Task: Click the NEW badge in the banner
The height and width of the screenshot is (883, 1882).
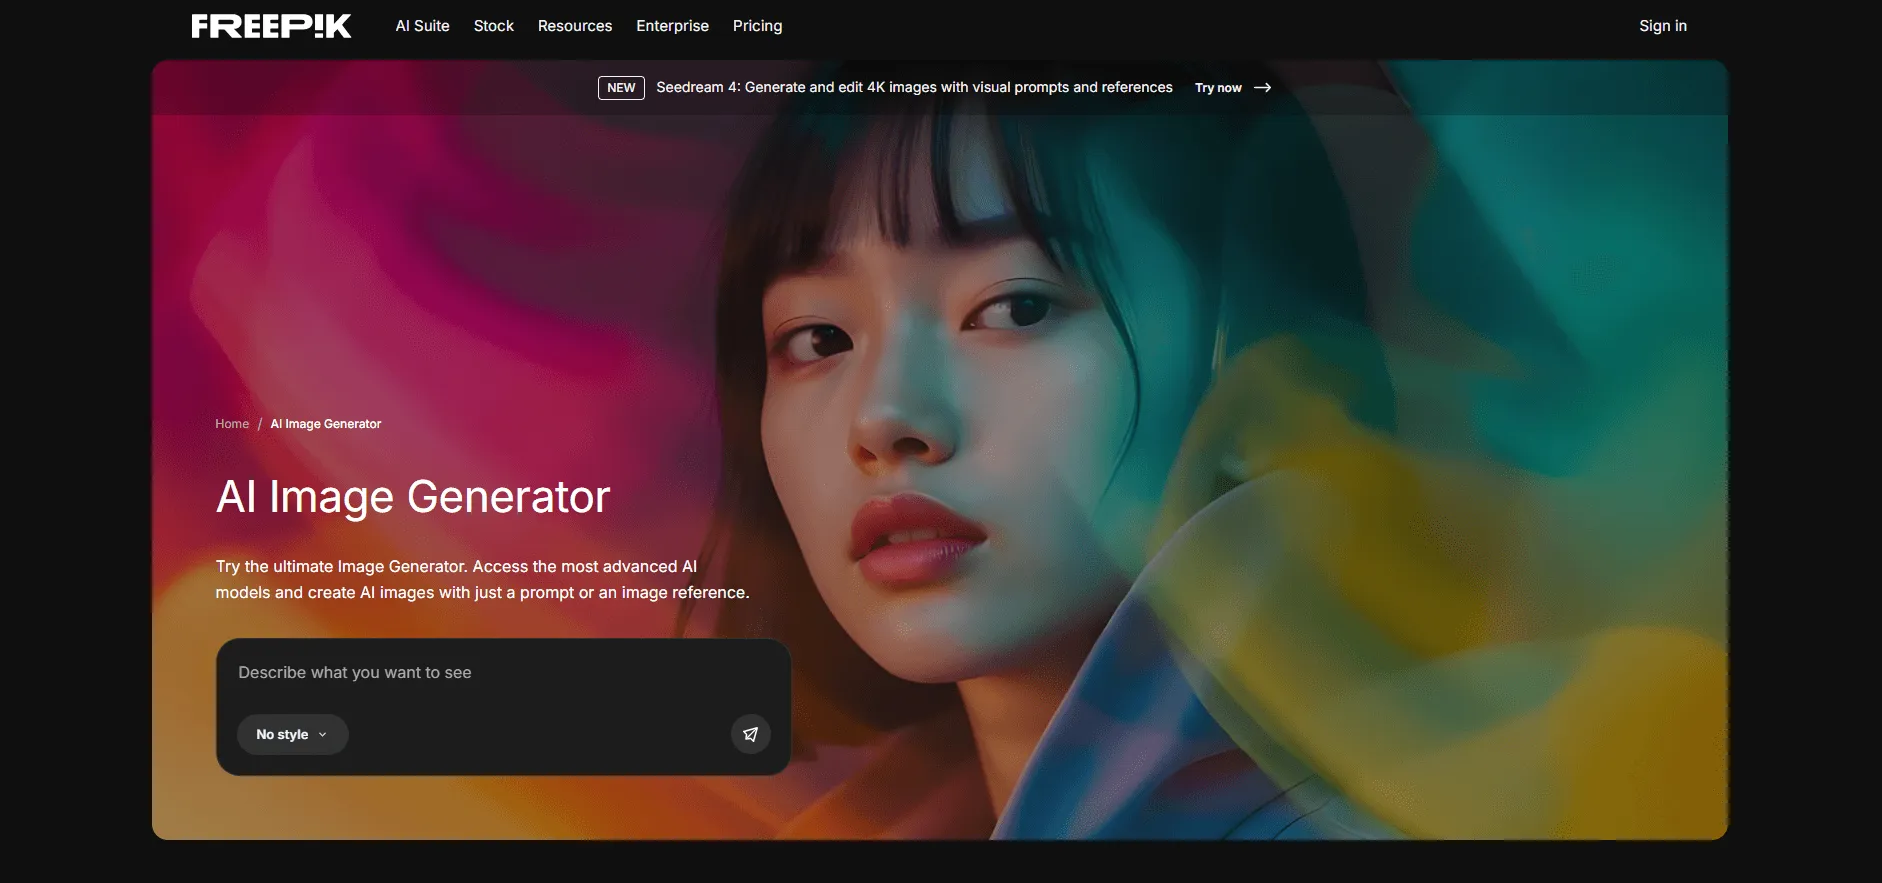Action: 621,88
